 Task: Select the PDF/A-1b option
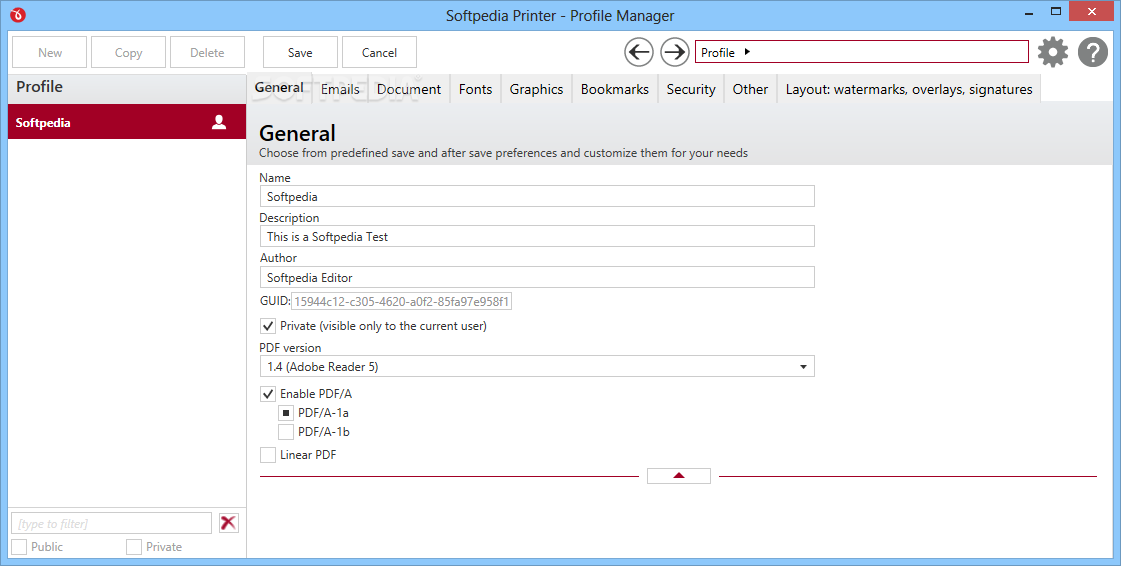pos(286,432)
